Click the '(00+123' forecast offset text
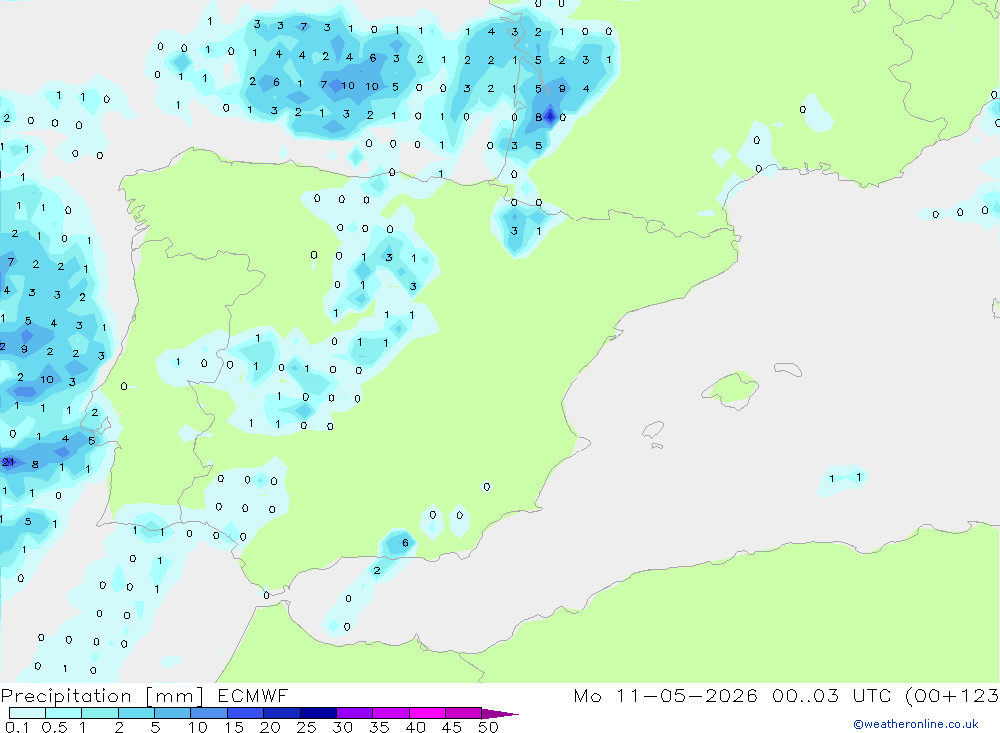1000x733 pixels. pyautogui.click(x=952, y=695)
